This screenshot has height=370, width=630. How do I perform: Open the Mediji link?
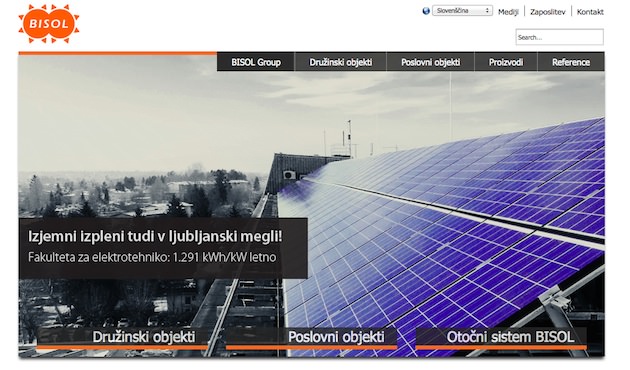(508, 12)
